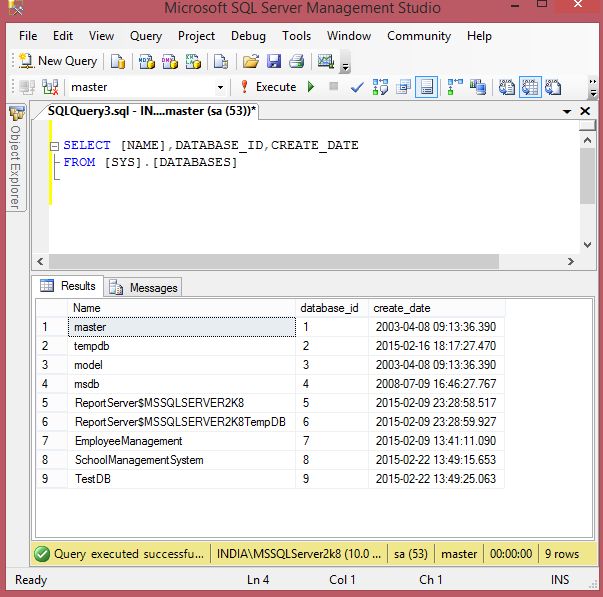Select the EmployeeManagement cell
The height and width of the screenshot is (597, 603).
tap(182, 441)
